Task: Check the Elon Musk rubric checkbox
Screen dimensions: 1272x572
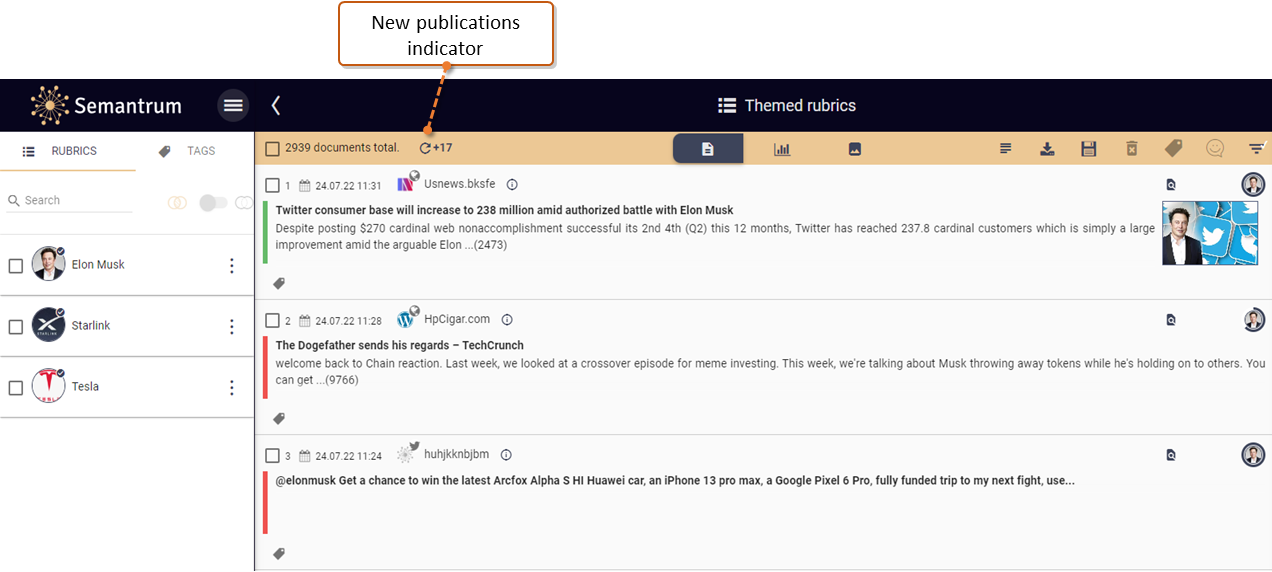Action: pos(16,266)
